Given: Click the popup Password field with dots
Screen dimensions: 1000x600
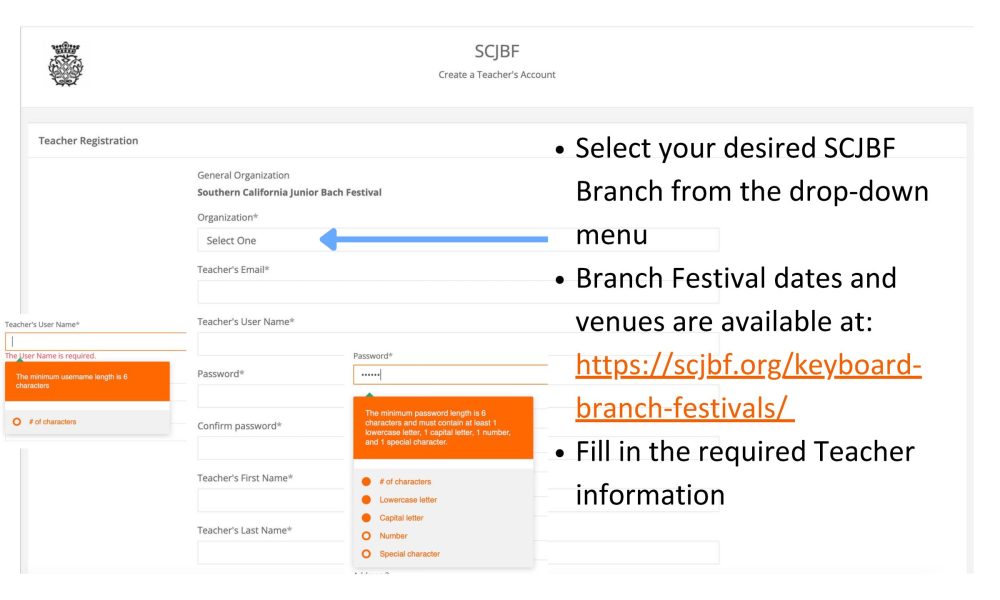Looking at the screenshot, I should pyautogui.click(x=450, y=375).
